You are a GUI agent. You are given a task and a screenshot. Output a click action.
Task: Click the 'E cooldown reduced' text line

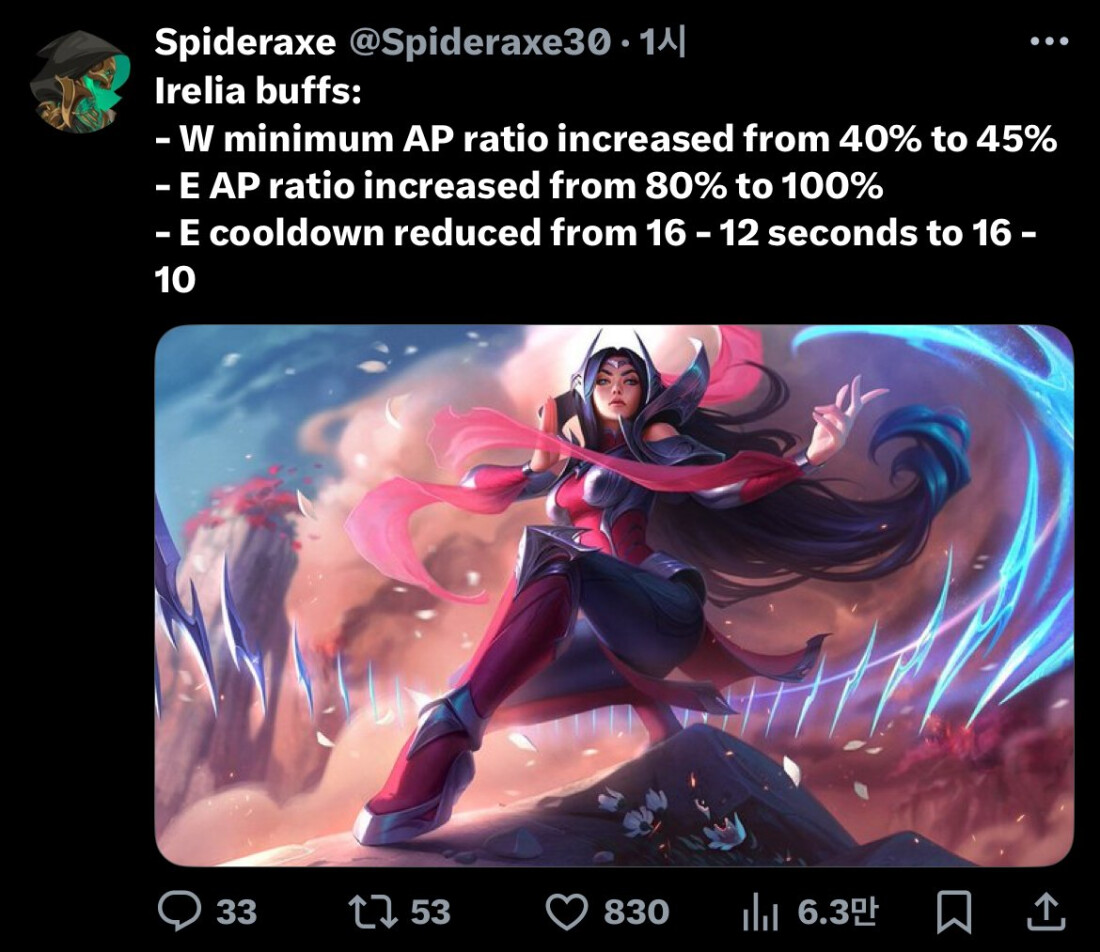(595, 256)
